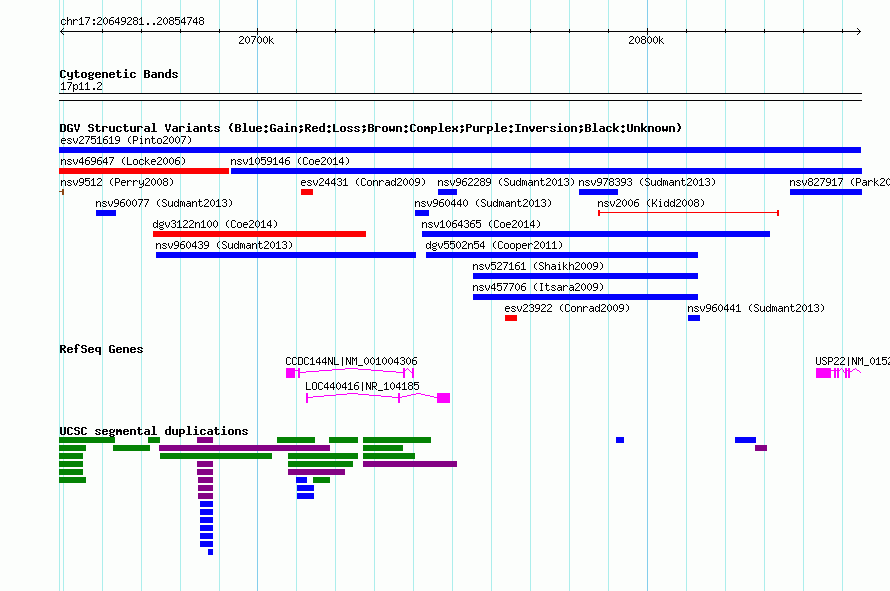Select the nsv978393 (Sudmant2013) variant bar

pos(598,192)
